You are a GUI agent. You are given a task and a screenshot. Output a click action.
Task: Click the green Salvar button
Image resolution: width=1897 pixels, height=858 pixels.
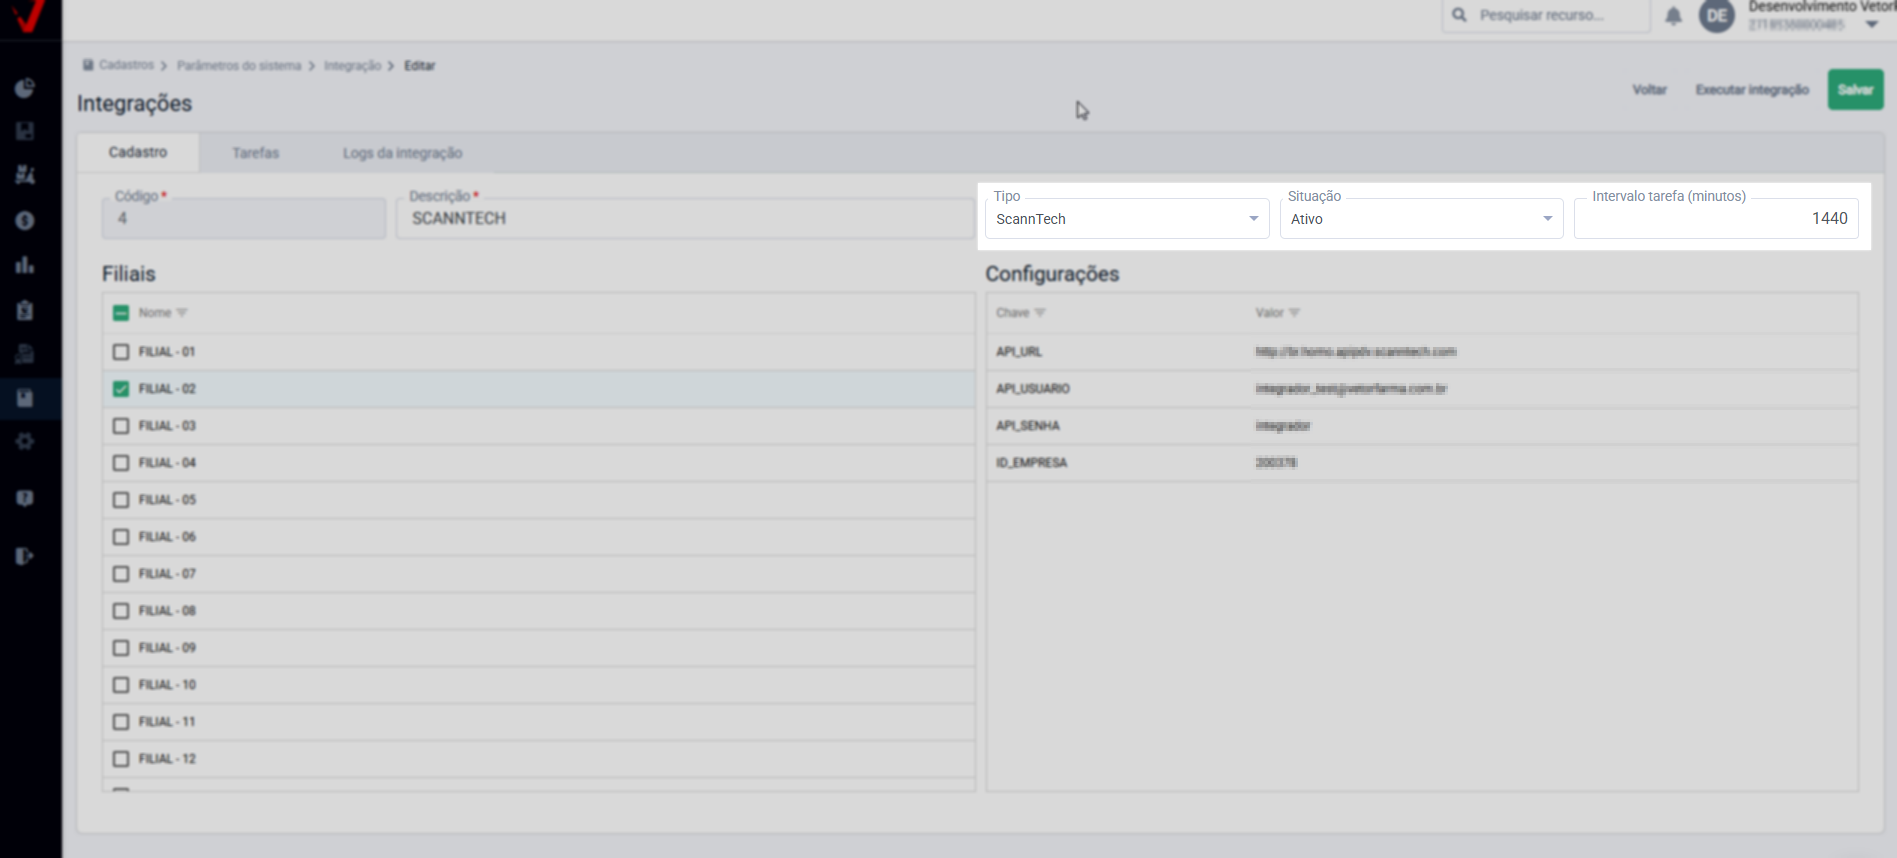[1855, 90]
